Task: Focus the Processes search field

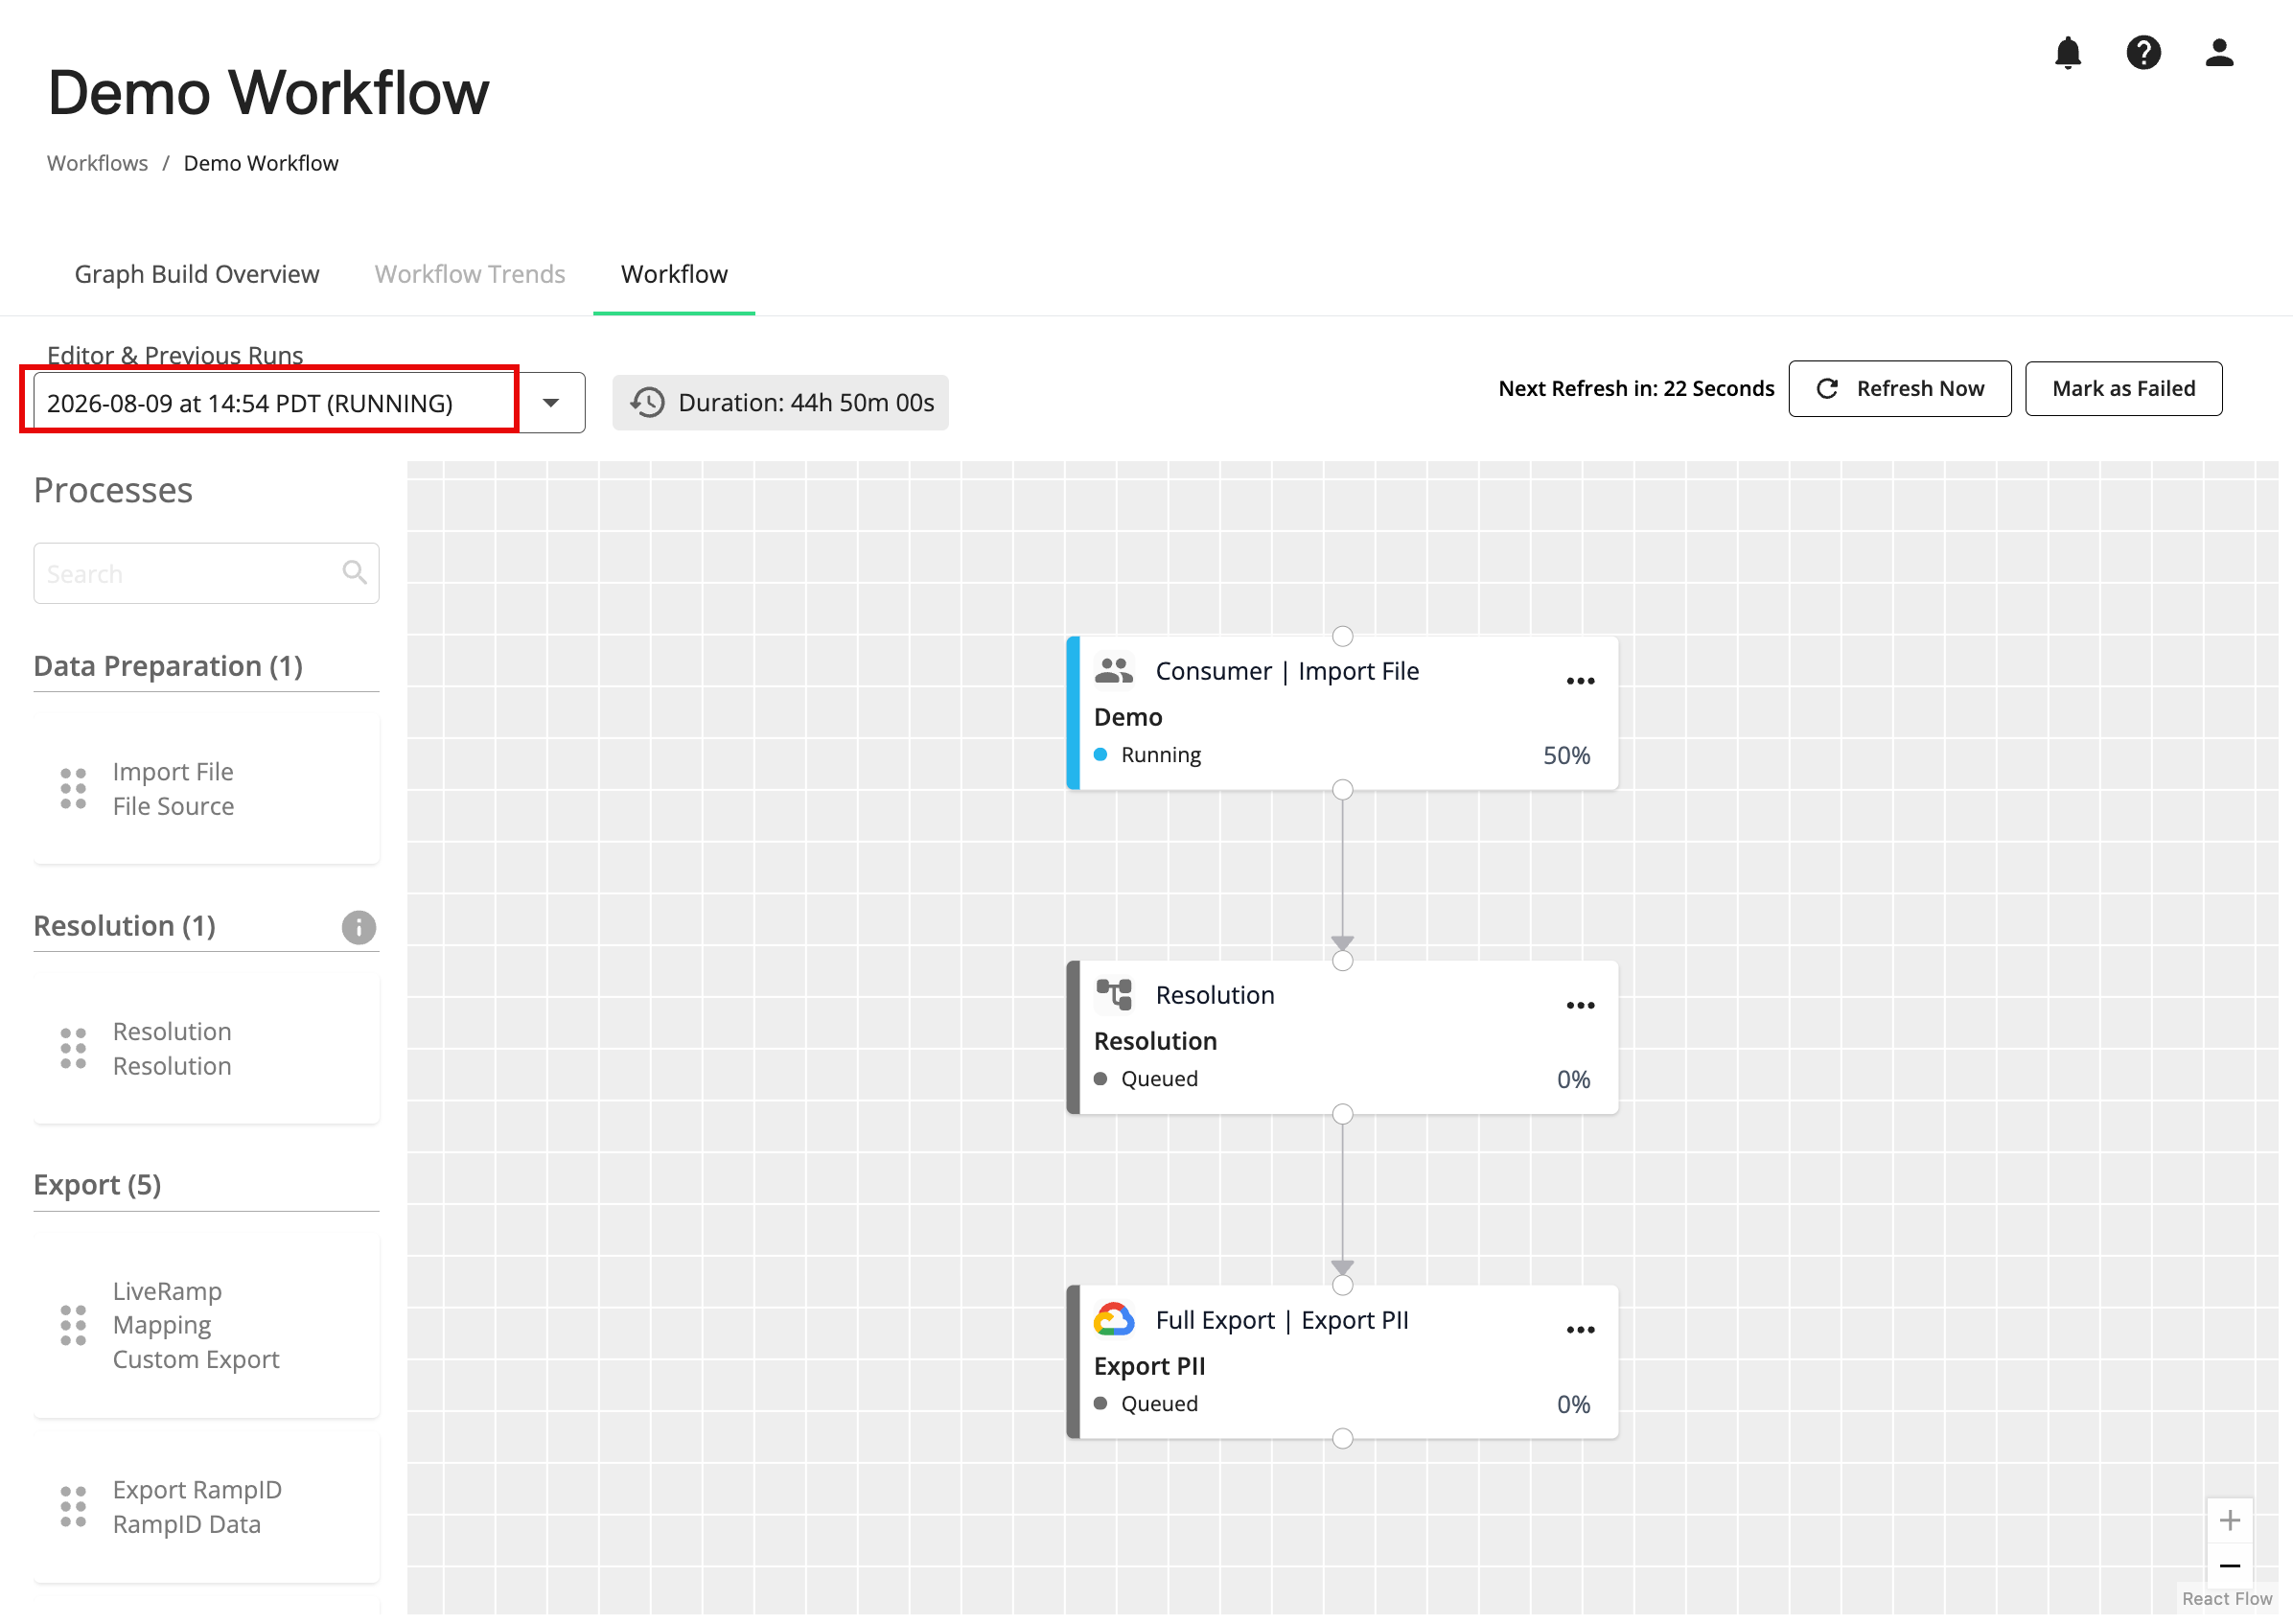Action: [x=206, y=573]
